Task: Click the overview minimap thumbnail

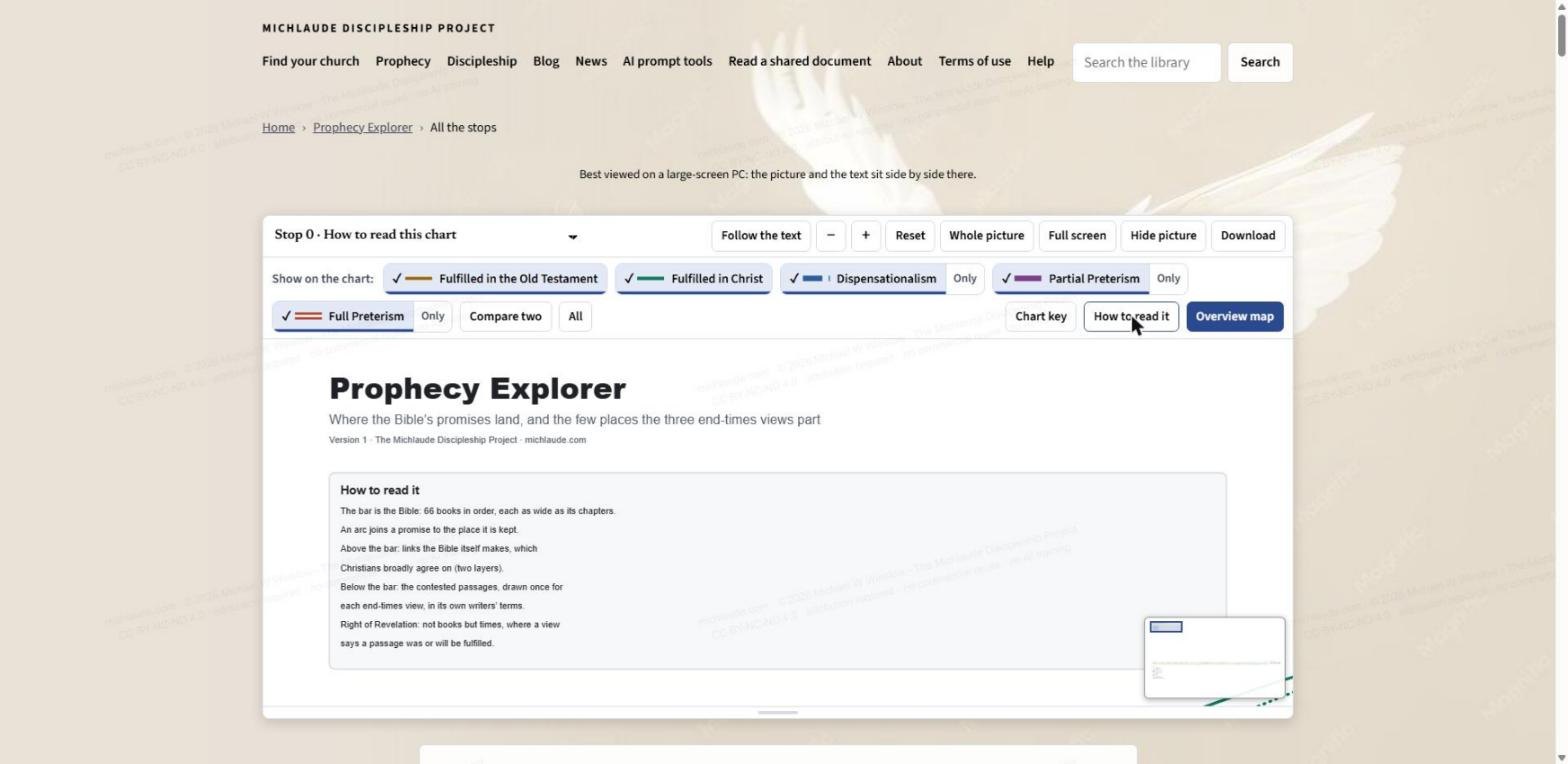Action: pyautogui.click(x=1215, y=658)
